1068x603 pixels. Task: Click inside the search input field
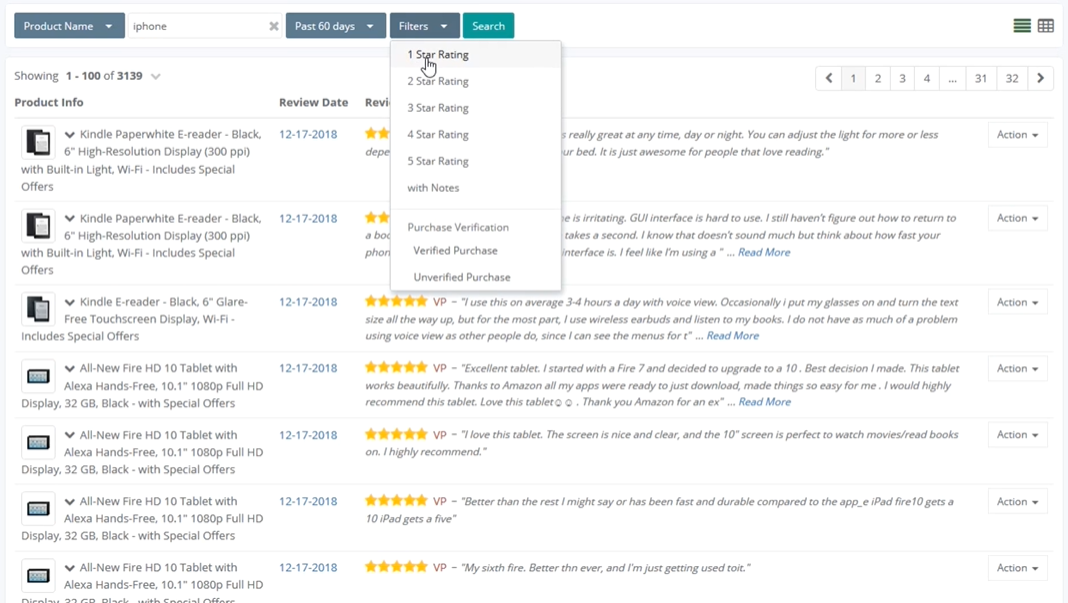200,26
